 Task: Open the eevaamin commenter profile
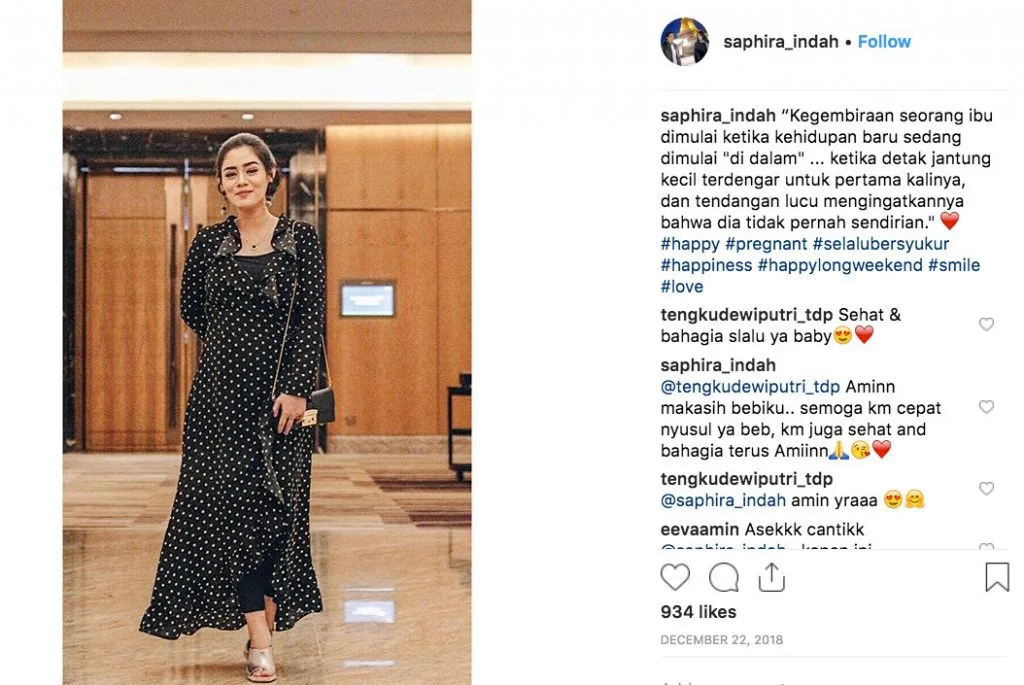click(x=699, y=529)
